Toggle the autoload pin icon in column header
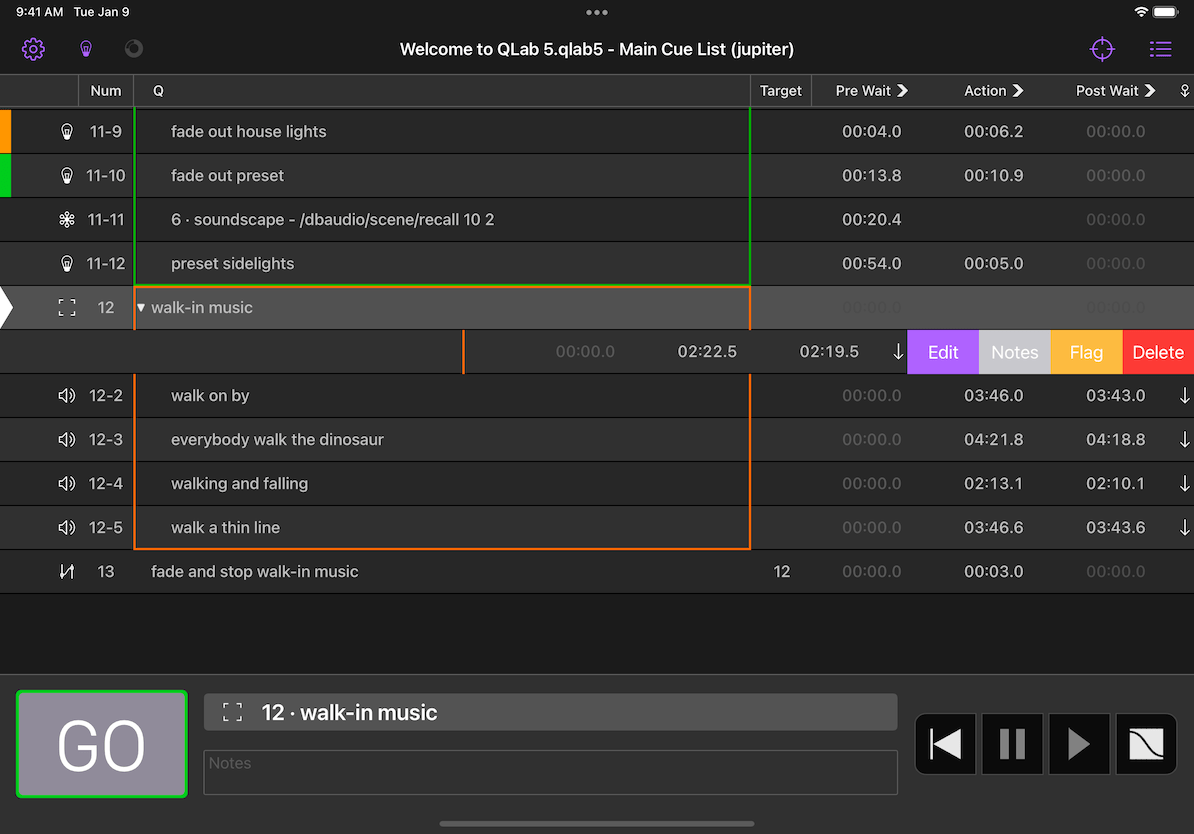This screenshot has width=1194, height=834. point(1185,91)
